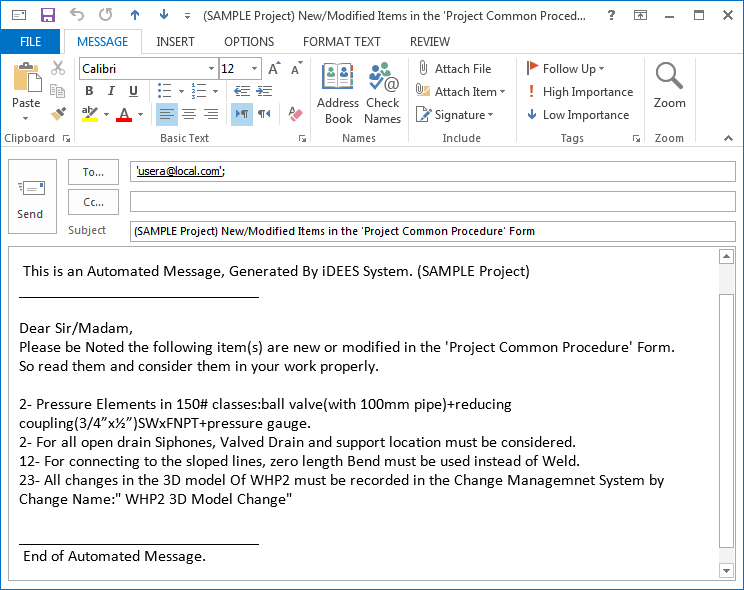
Task: Open Customize Quick Access Toolbar dropdown
Action: point(187,16)
